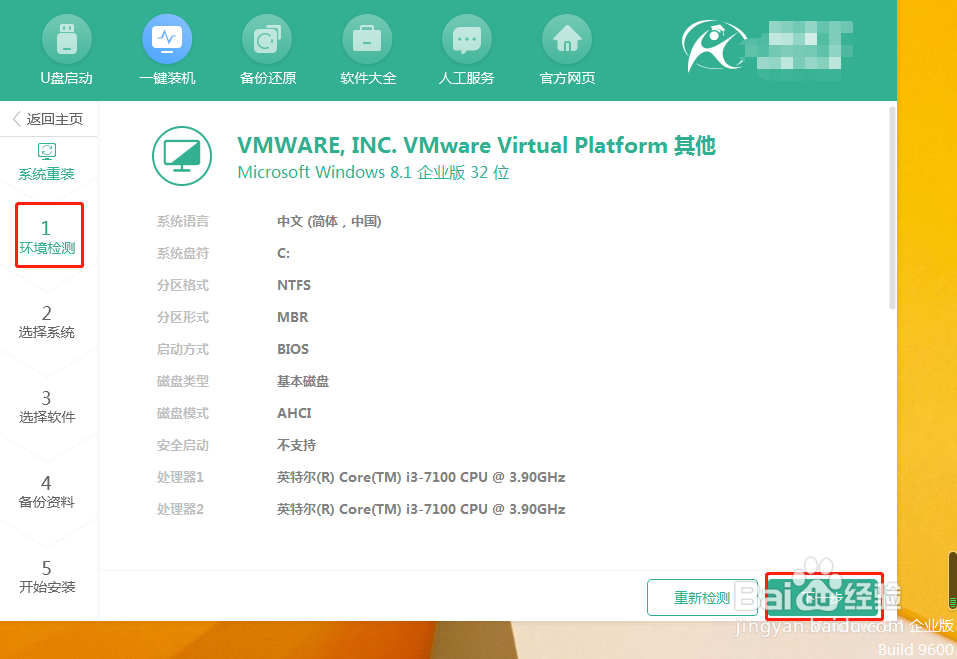Viewport: 957px width, 659px height.
Task: Select step 5 开始安装
Action: click(x=47, y=577)
